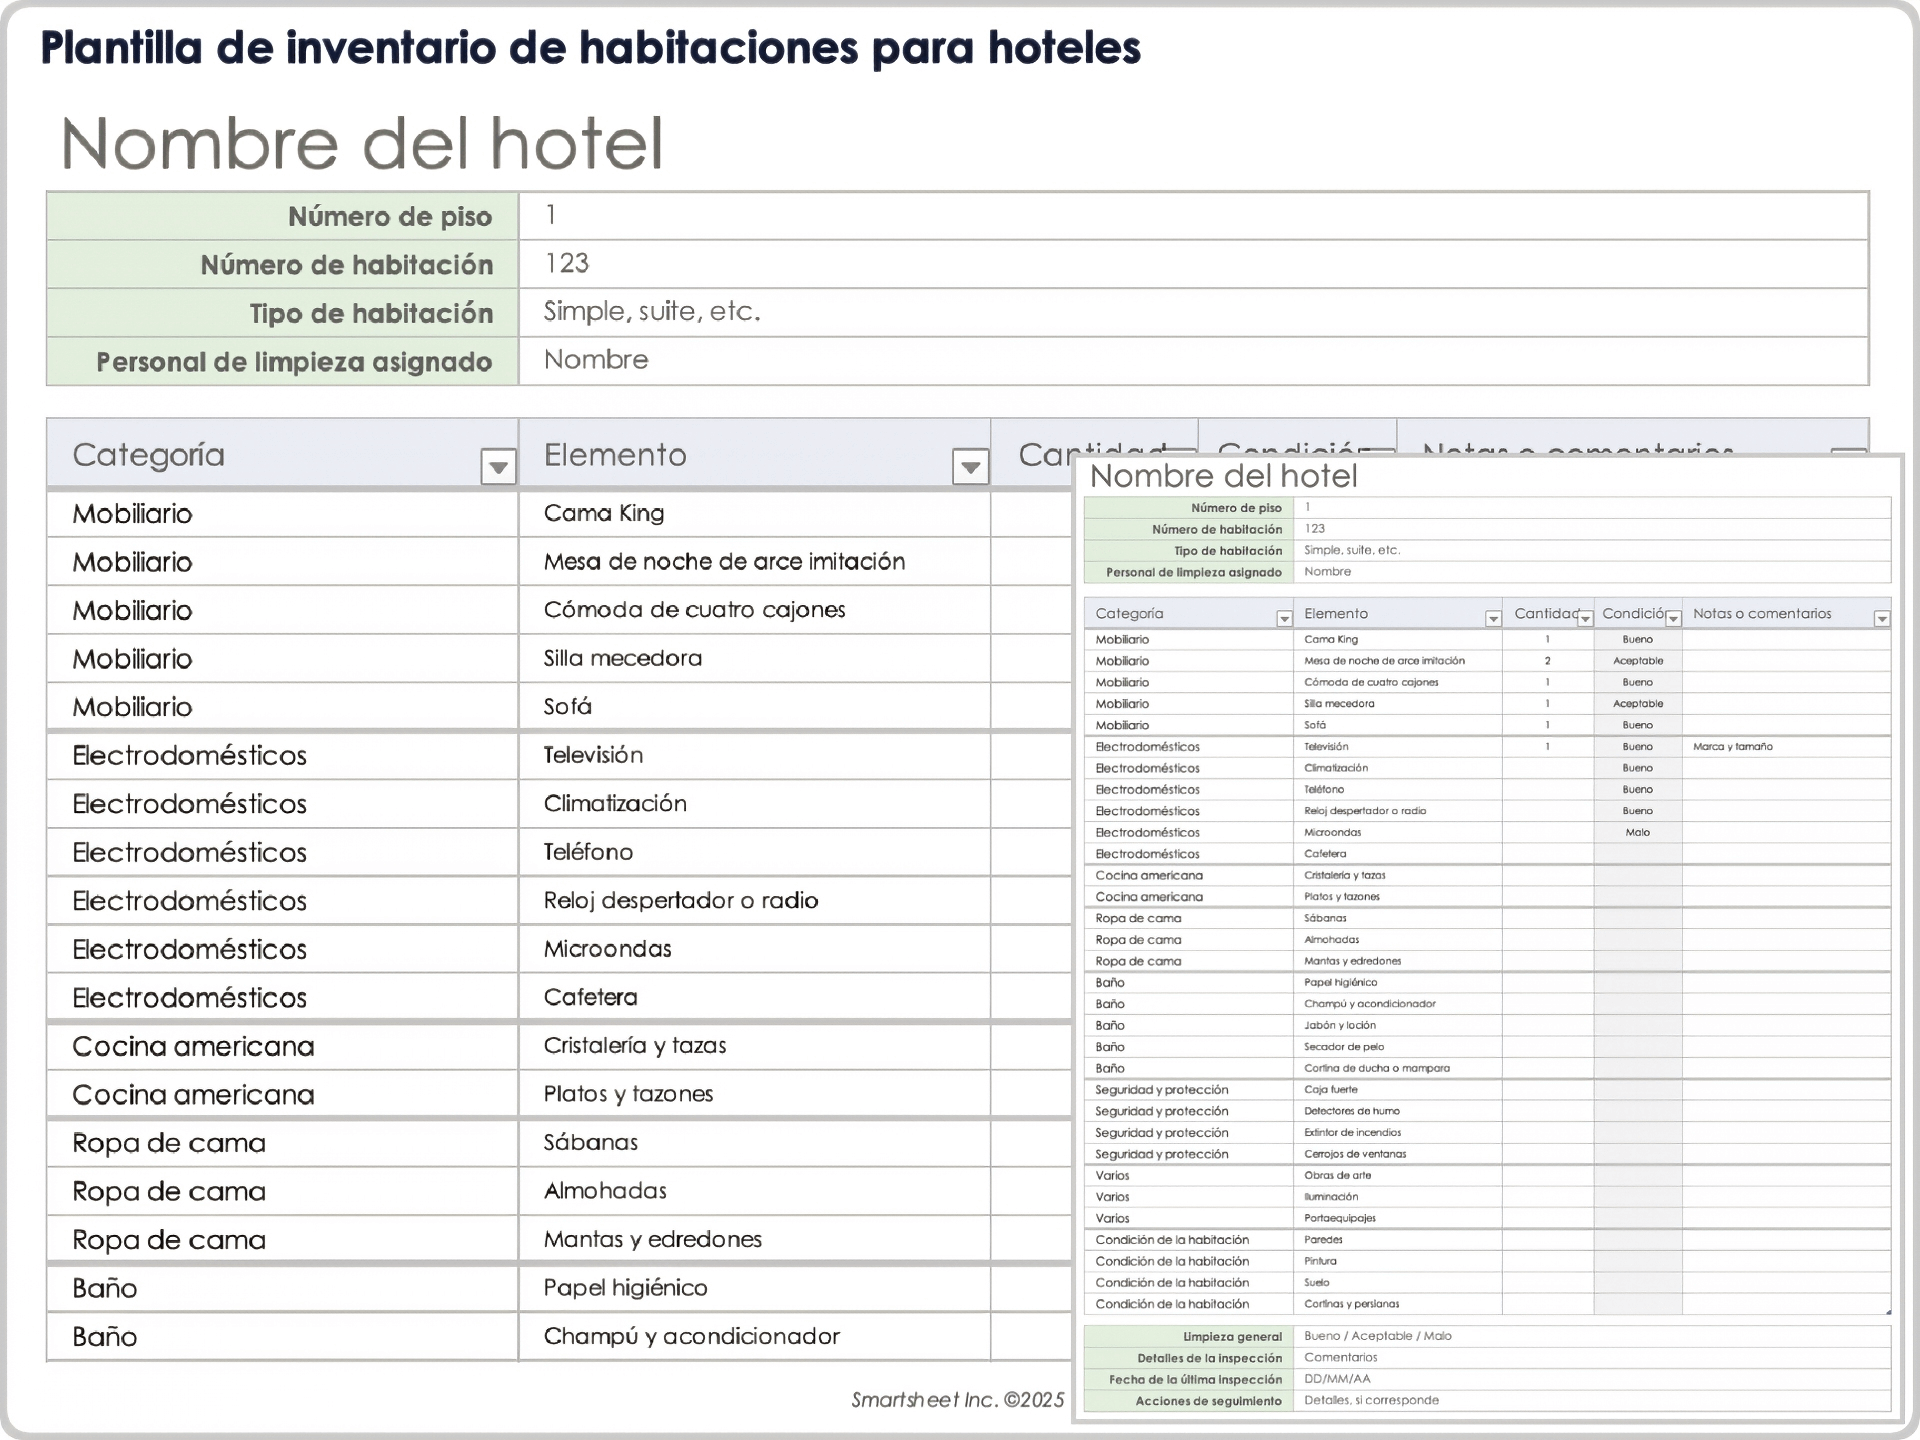
Task: Select the 'Malo' condition for Microondas in preview
Action: [x=1638, y=833]
